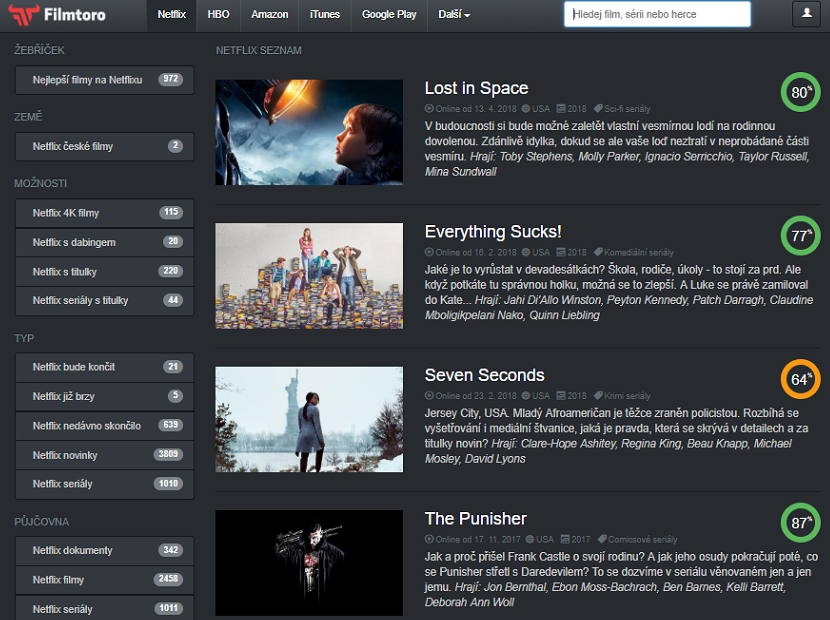Open the Everything Sucks! thumbnail
The height and width of the screenshot is (620, 830).
click(309, 276)
